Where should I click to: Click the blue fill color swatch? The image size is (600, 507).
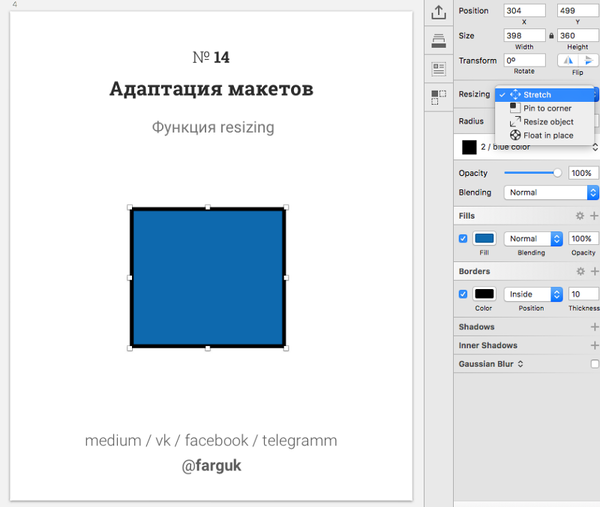(484, 239)
